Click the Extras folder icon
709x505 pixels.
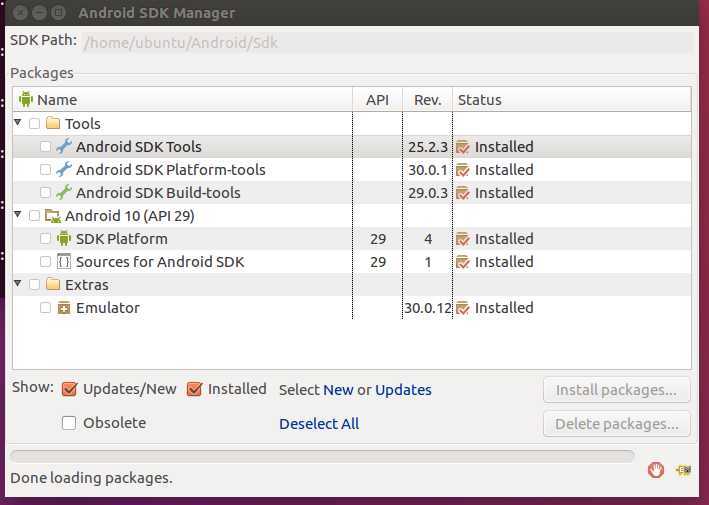(x=53, y=284)
